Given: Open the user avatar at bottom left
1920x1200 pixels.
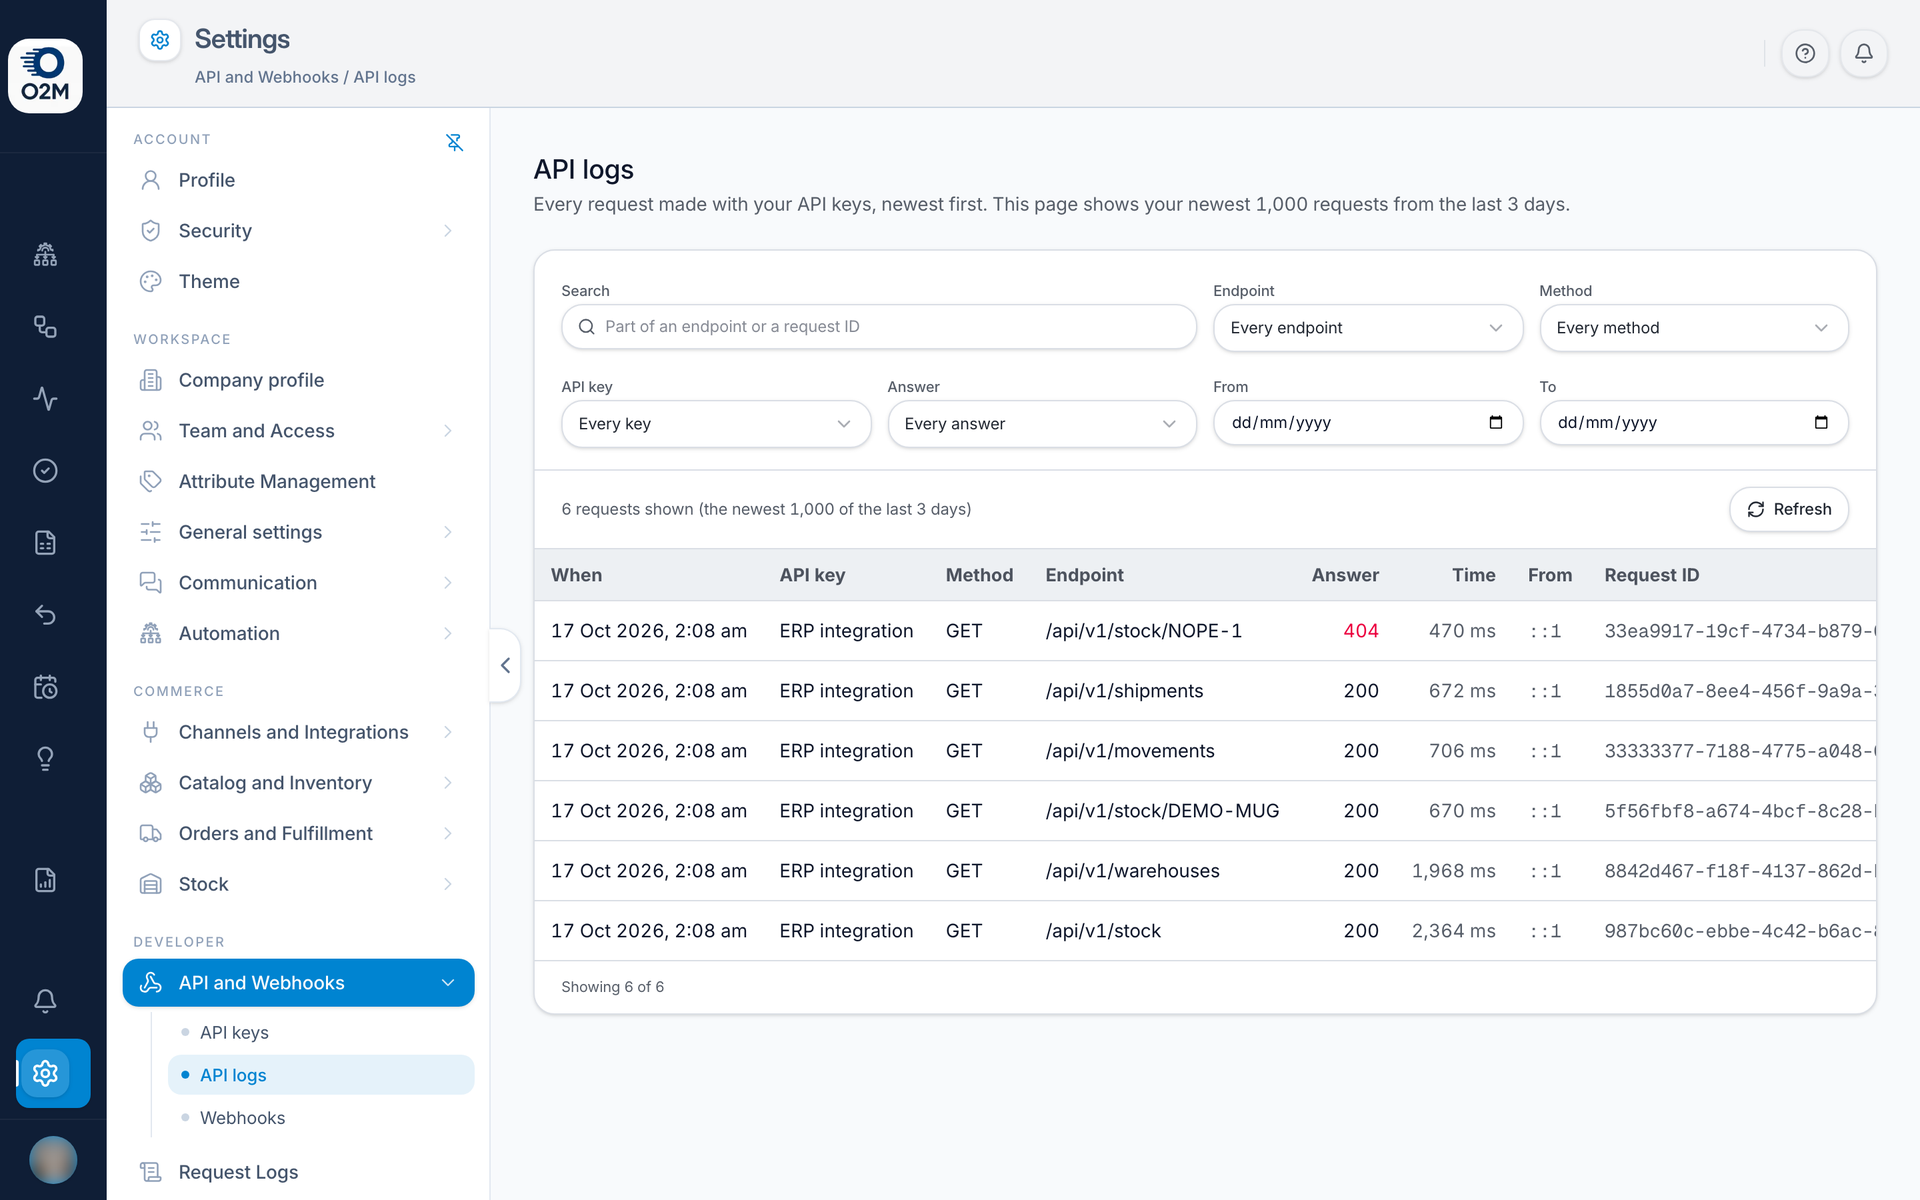Looking at the screenshot, I should [x=53, y=1160].
